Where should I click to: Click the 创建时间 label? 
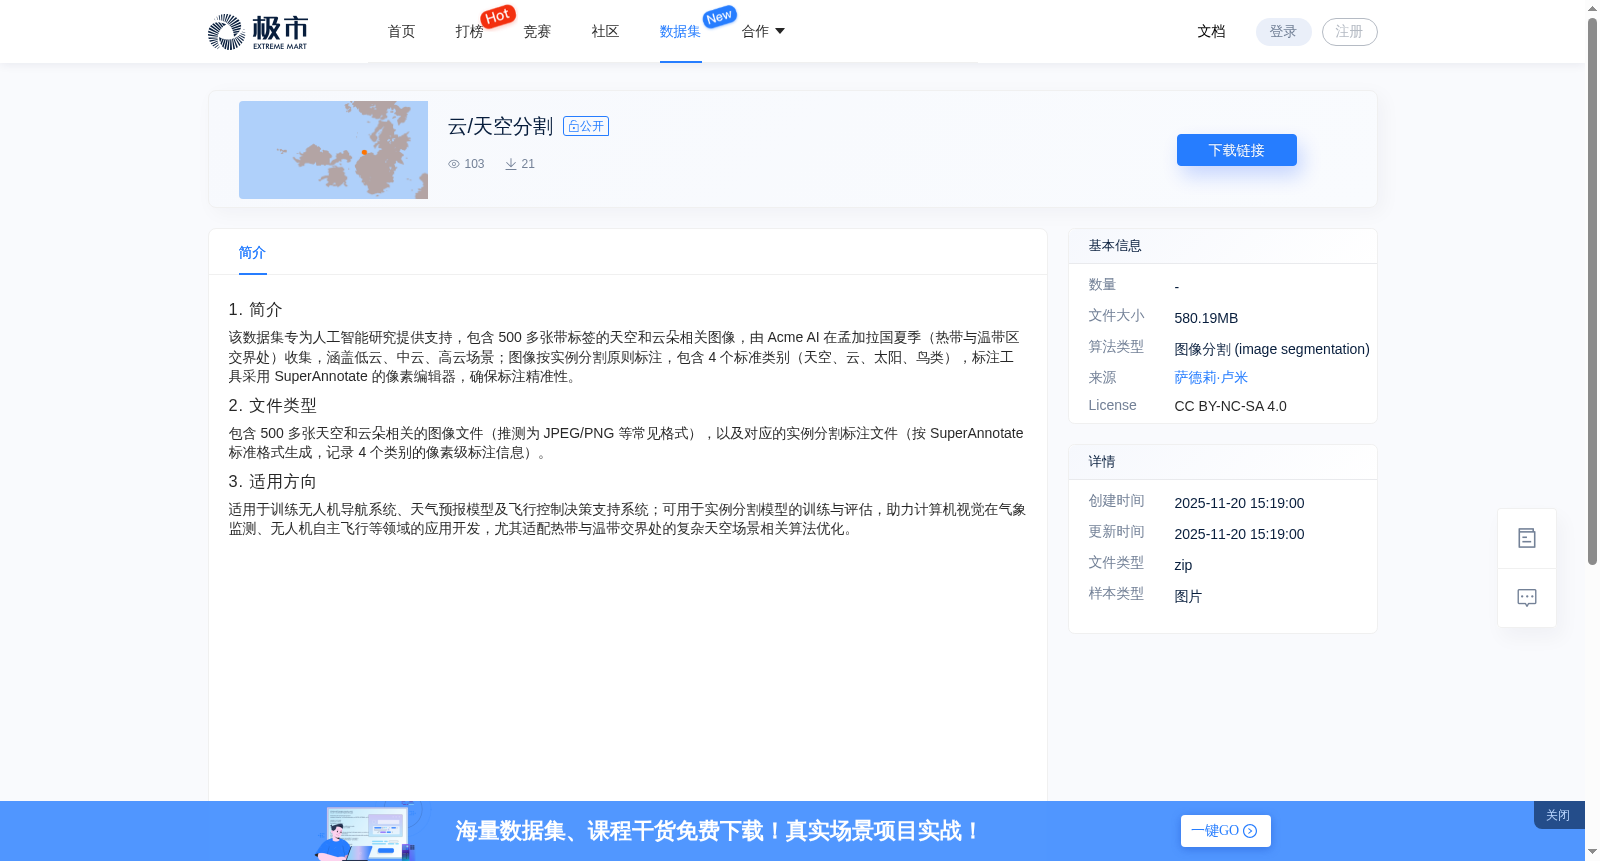[1116, 501]
